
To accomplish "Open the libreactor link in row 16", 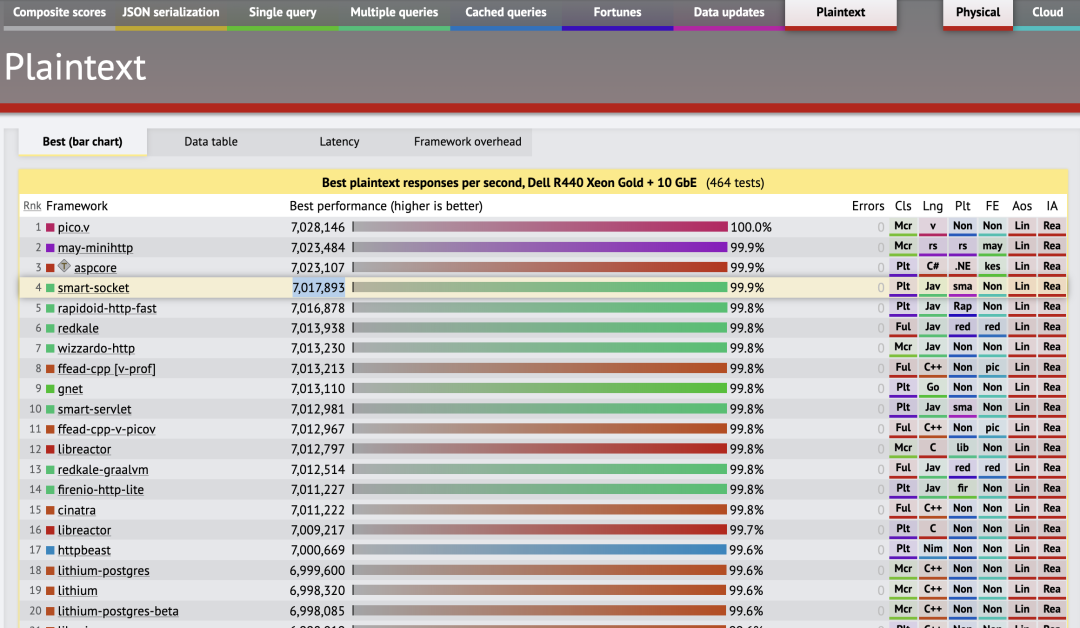I will 84,530.
